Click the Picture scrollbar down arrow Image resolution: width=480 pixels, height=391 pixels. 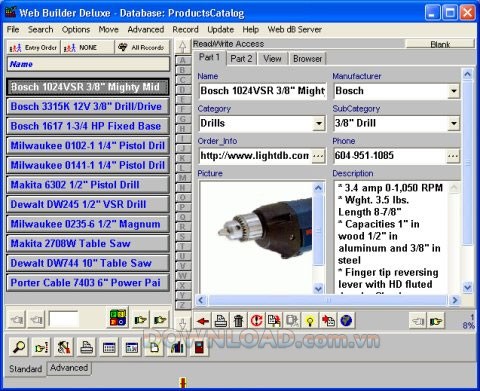click(318, 288)
